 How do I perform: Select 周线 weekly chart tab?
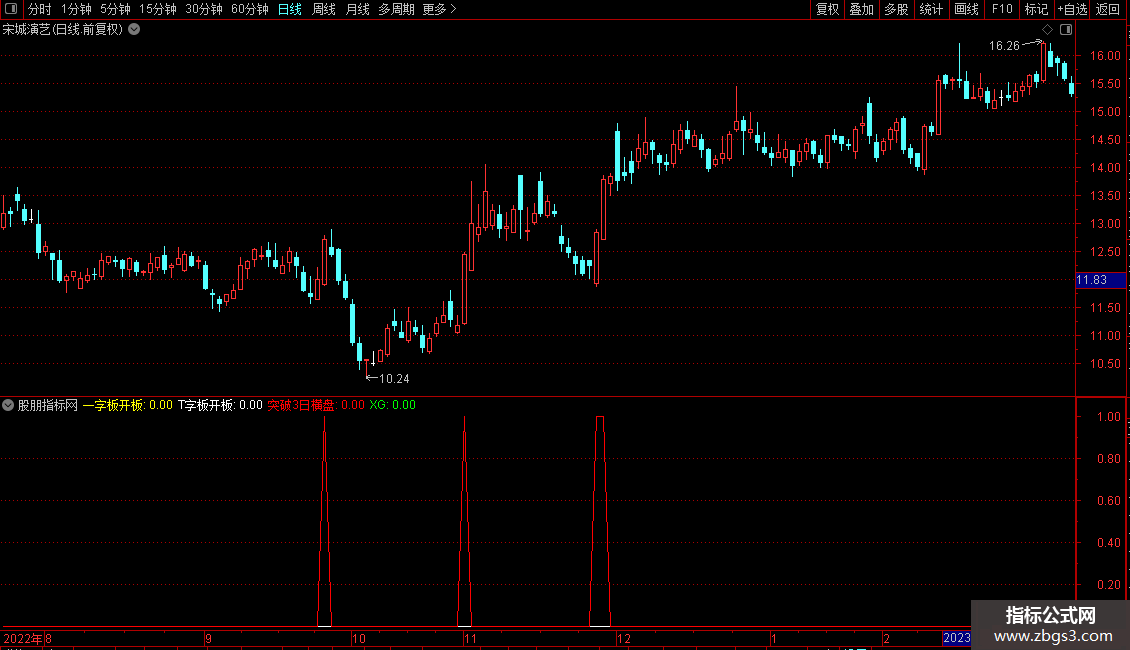tap(324, 9)
